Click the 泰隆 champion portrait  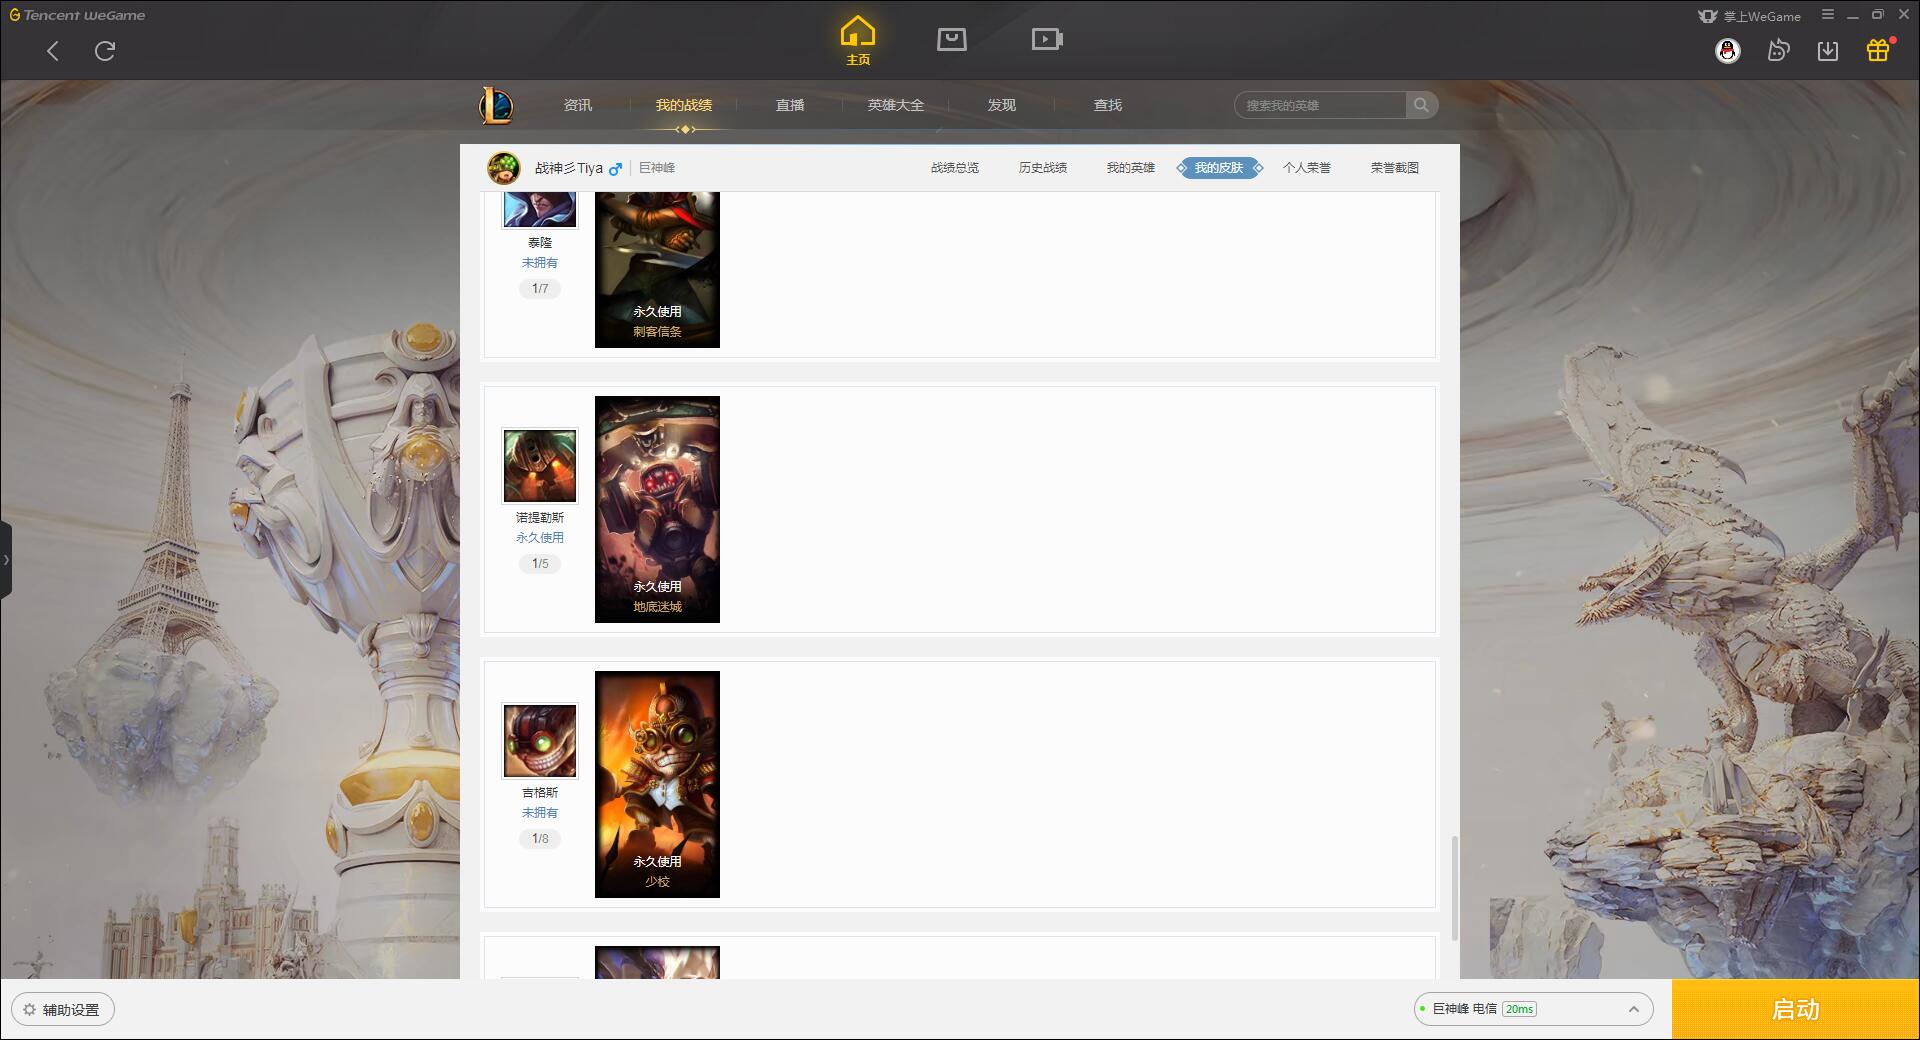[x=540, y=210]
